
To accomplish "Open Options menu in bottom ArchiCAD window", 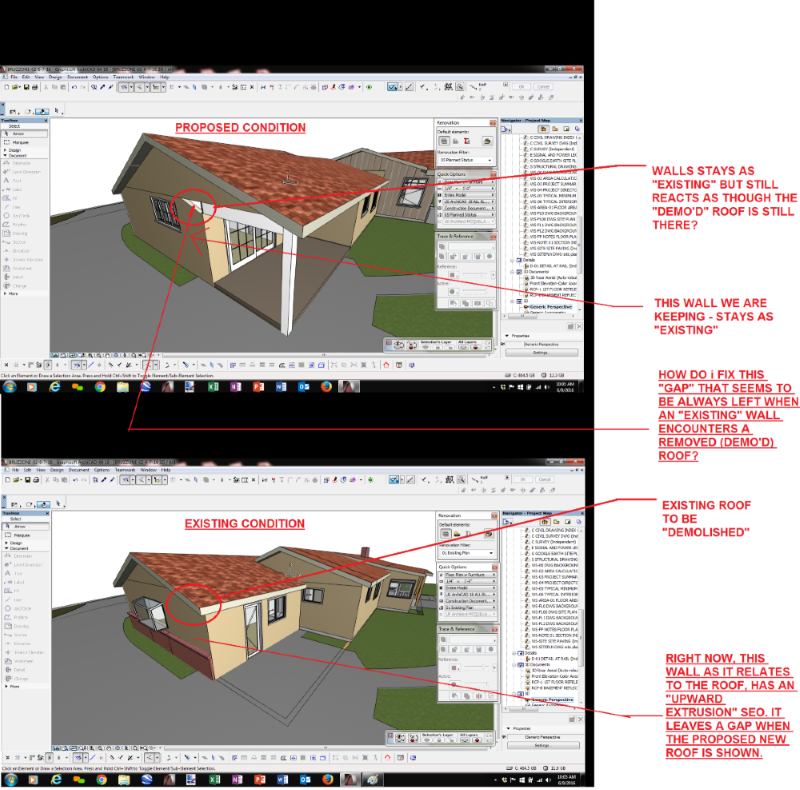I will coord(102,470).
